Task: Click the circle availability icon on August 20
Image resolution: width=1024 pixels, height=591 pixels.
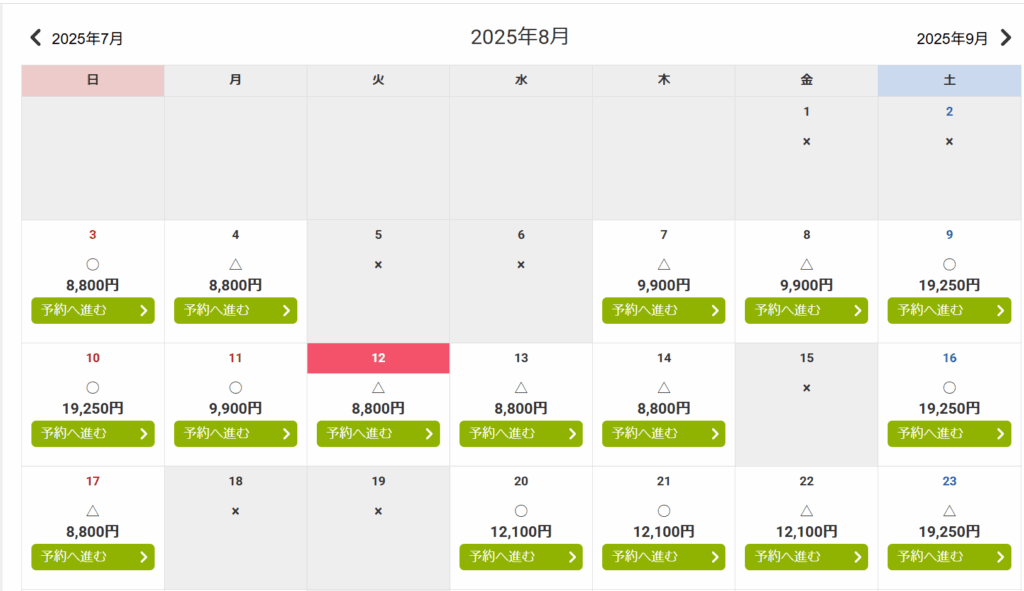Action: click(x=521, y=511)
